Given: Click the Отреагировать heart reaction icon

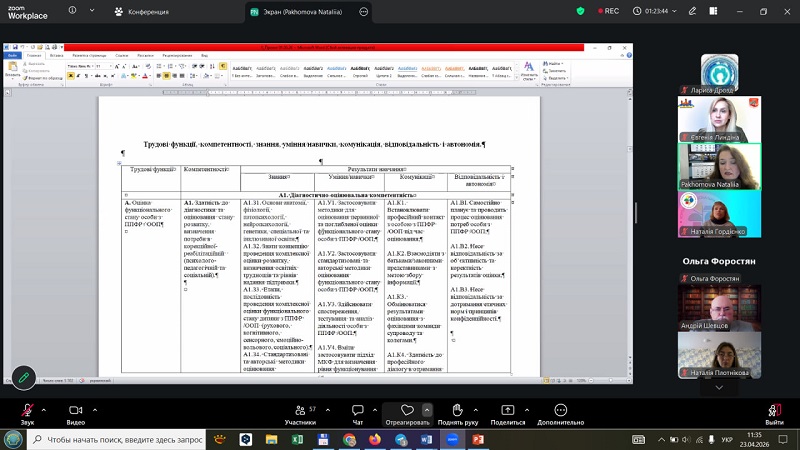Looking at the screenshot, I should pos(406,410).
